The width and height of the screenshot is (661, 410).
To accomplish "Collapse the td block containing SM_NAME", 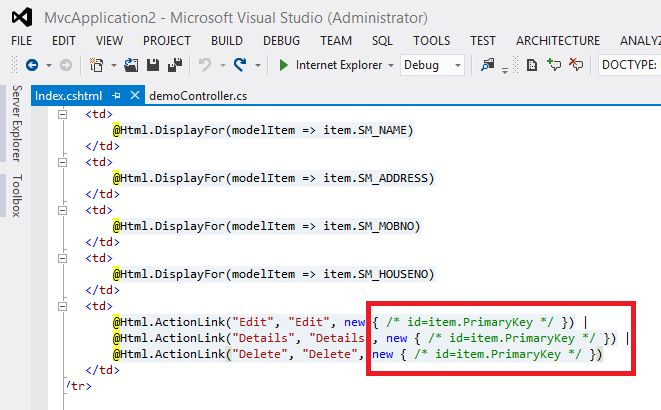I will click(x=62, y=114).
